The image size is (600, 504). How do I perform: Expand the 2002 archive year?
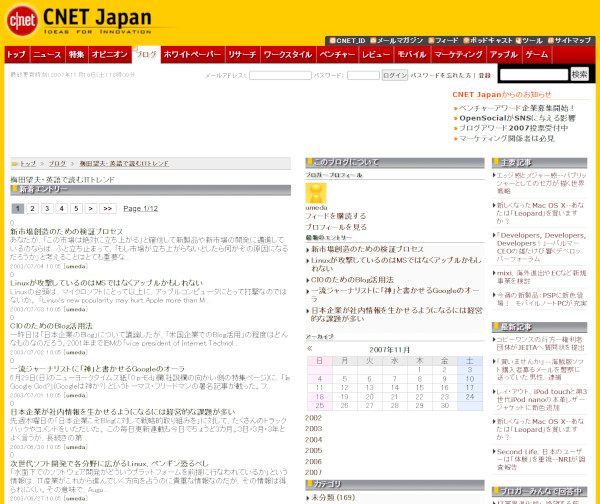[313, 418]
